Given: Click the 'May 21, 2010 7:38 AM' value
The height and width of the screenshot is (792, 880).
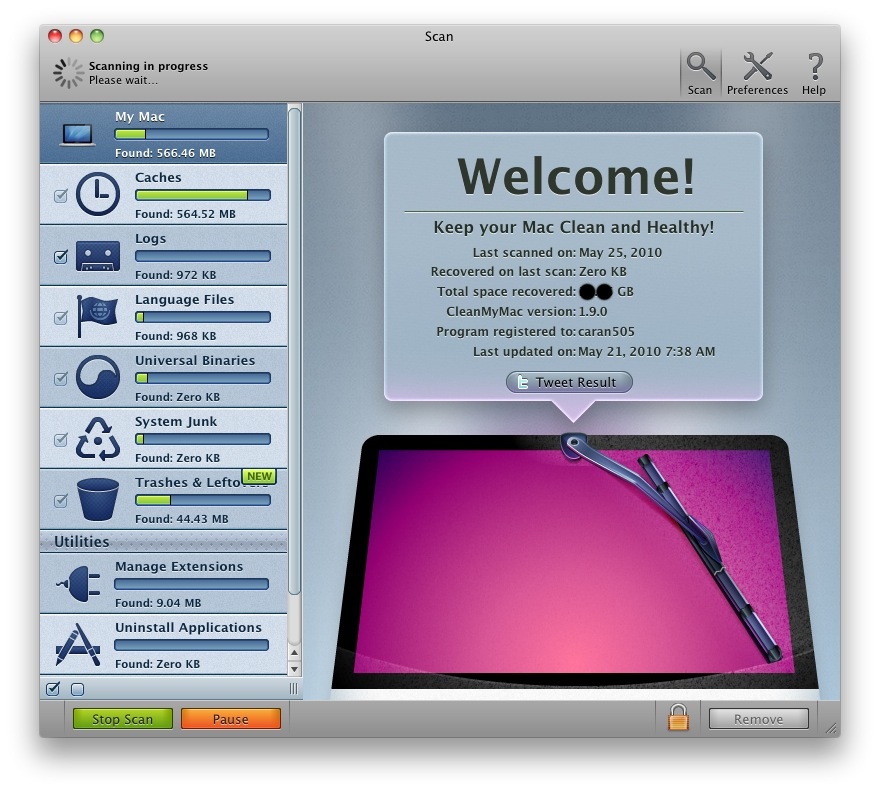Looking at the screenshot, I should tap(647, 351).
